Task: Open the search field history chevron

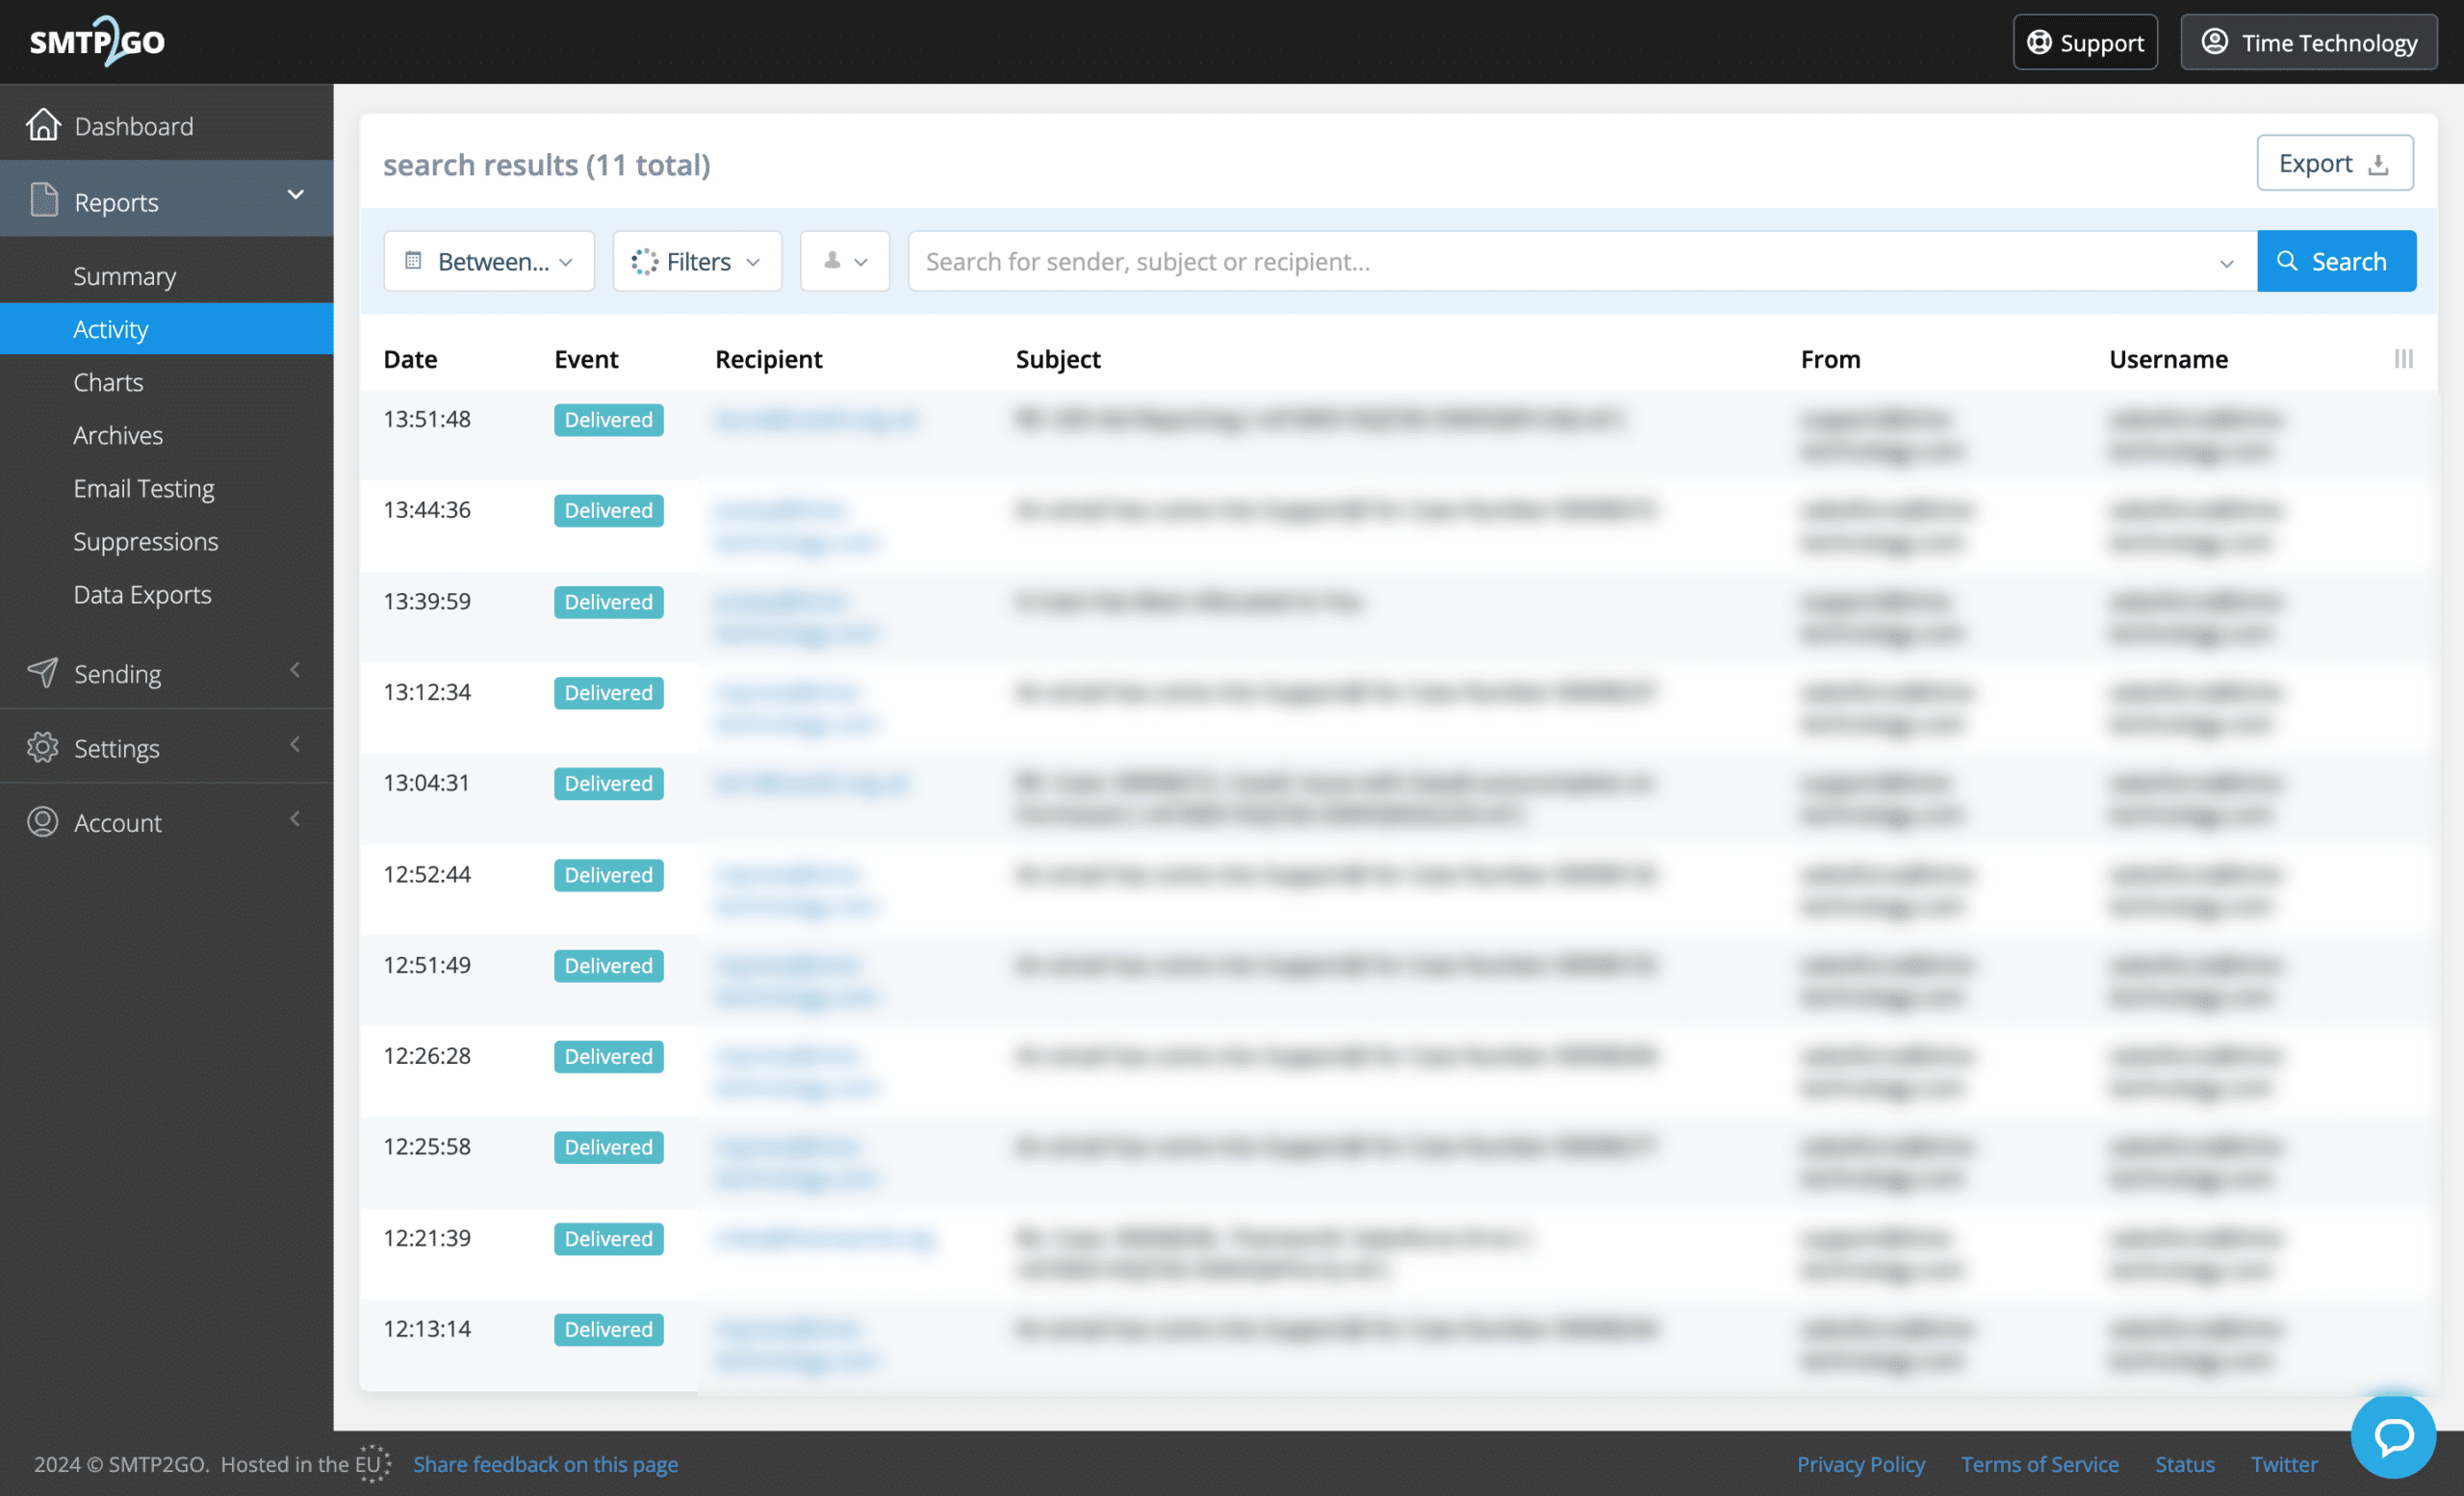Action: coord(2226,263)
